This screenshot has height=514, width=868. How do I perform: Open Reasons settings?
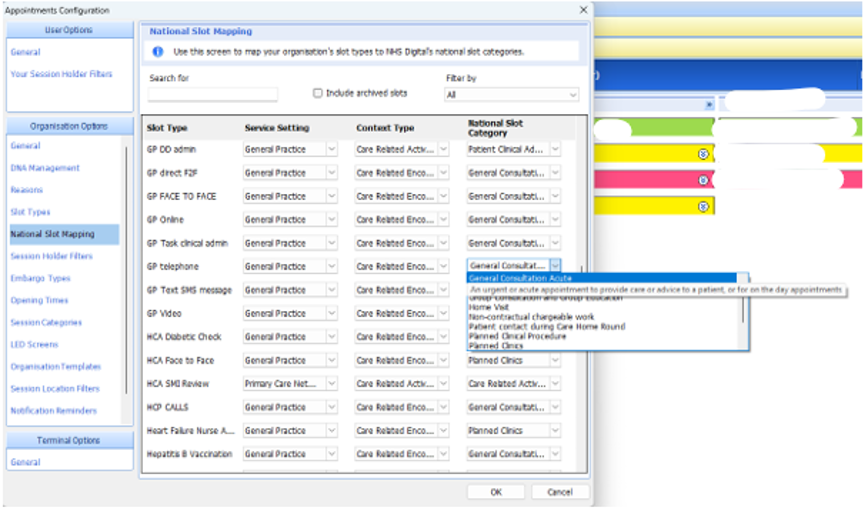27,190
